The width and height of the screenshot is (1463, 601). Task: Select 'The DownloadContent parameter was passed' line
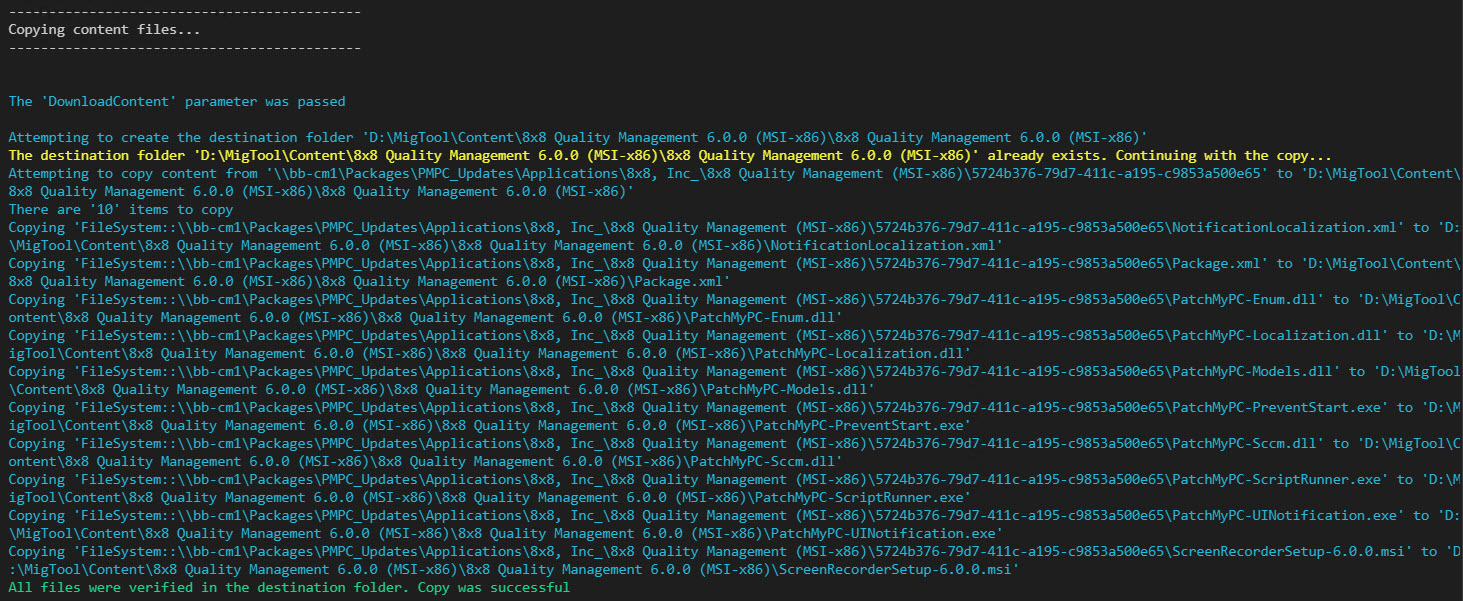[x=177, y=102]
